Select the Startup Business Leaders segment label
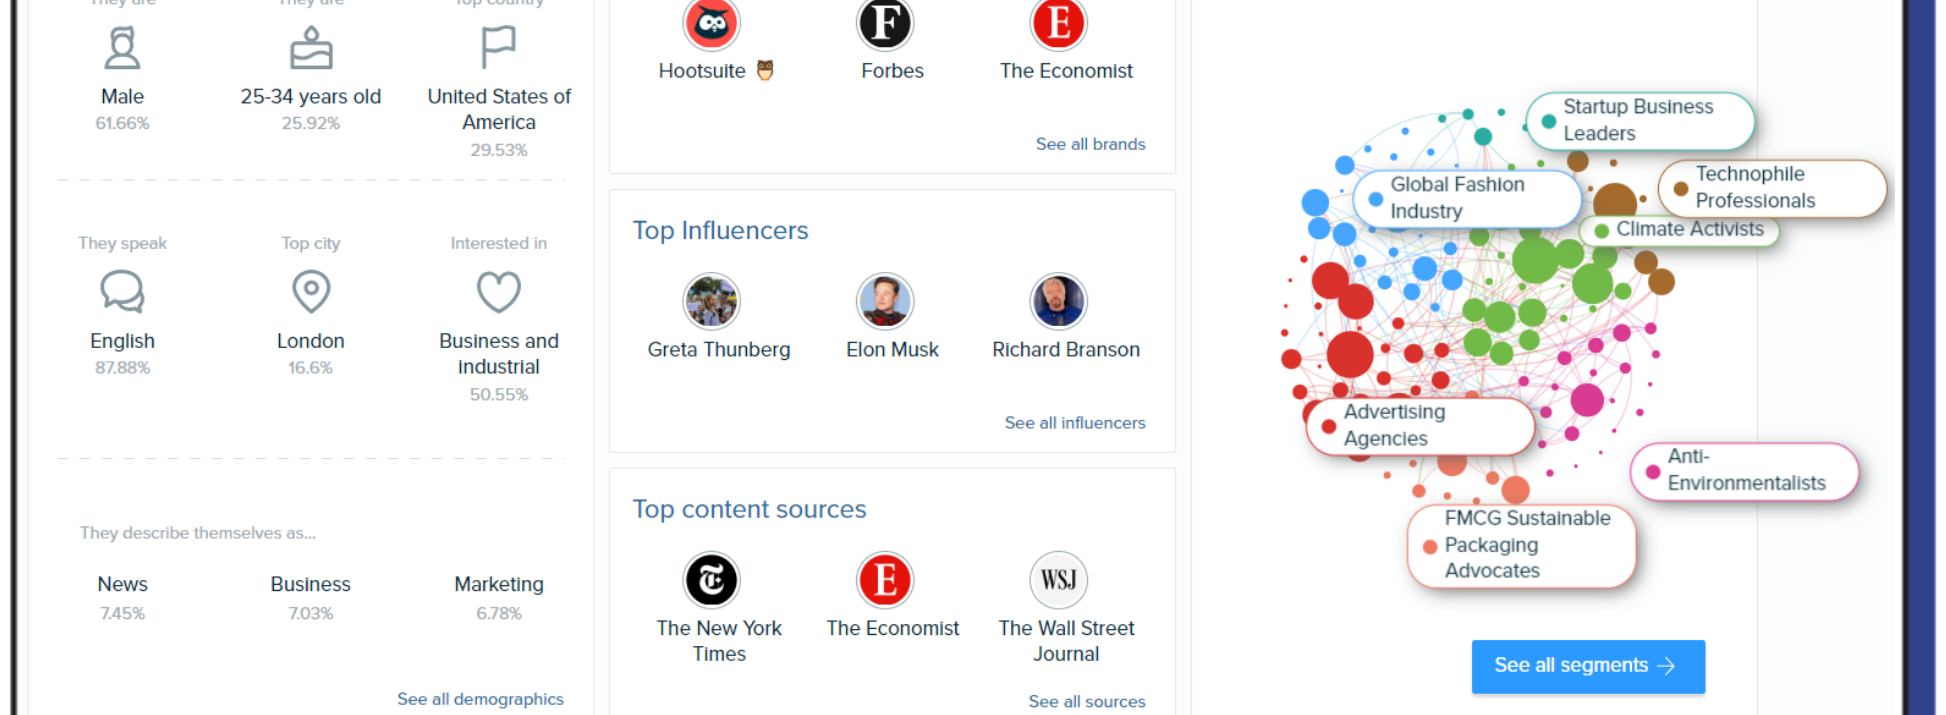This screenshot has height=715, width=1946. click(1639, 120)
